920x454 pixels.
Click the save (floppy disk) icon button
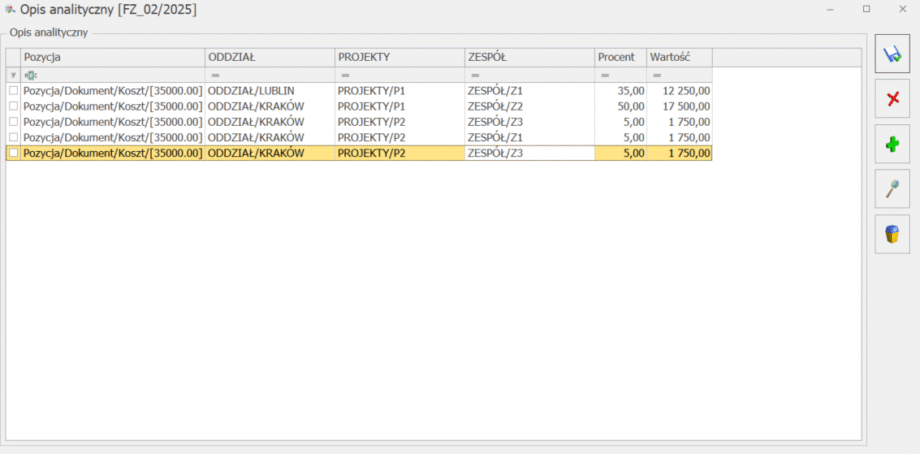pos(892,53)
